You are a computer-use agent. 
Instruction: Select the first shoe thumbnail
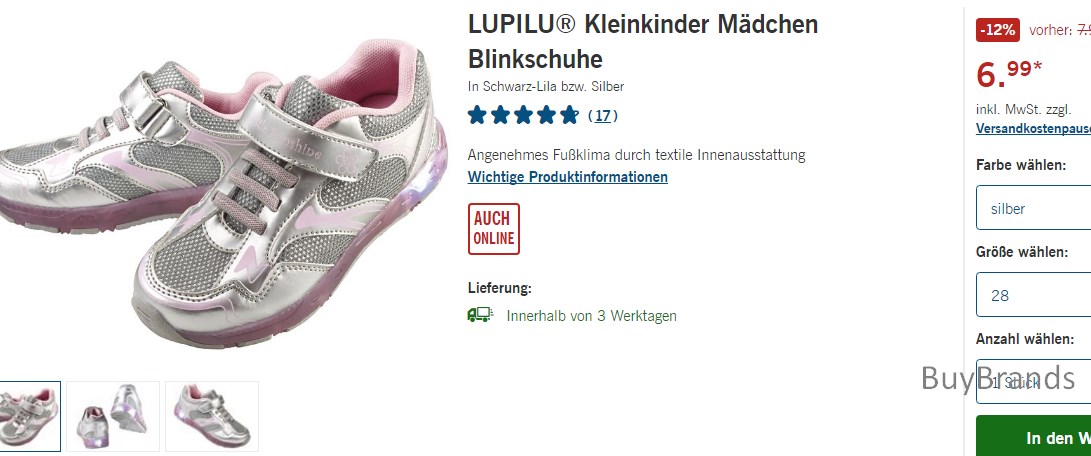(30, 416)
